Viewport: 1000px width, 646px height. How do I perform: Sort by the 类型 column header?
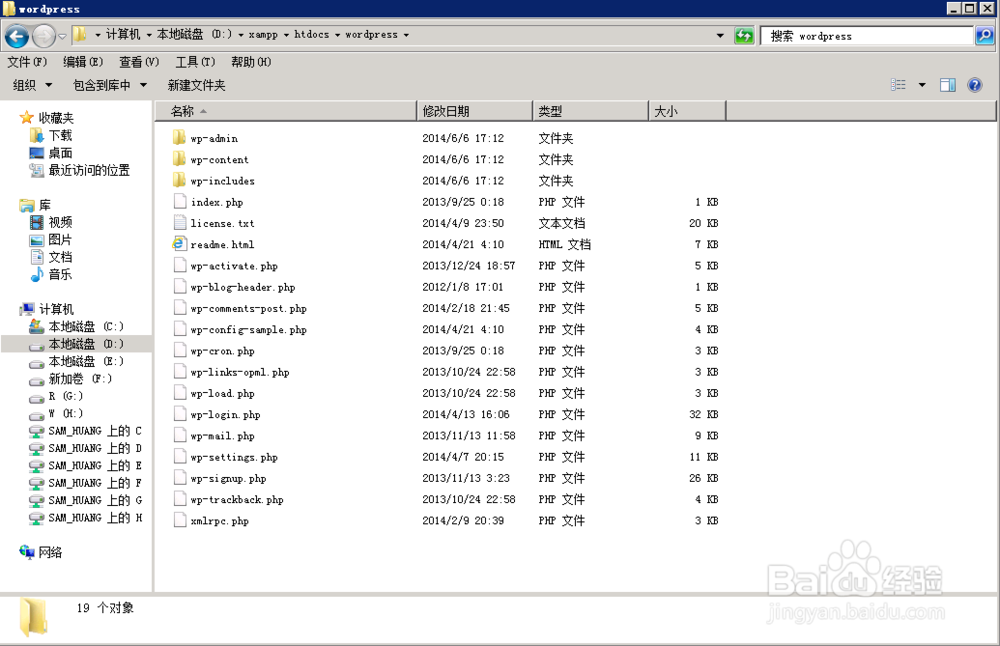pyautogui.click(x=591, y=111)
